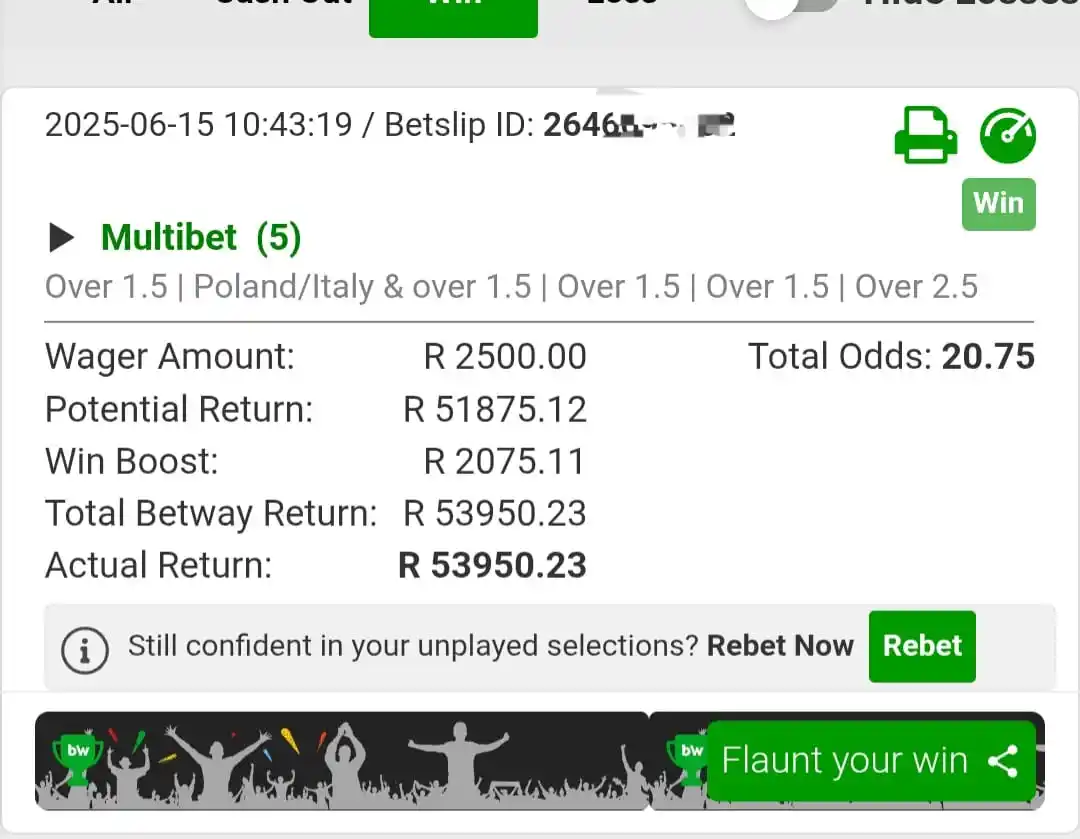
Task: Open the Multibet (5) heading
Action: point(201,238)
